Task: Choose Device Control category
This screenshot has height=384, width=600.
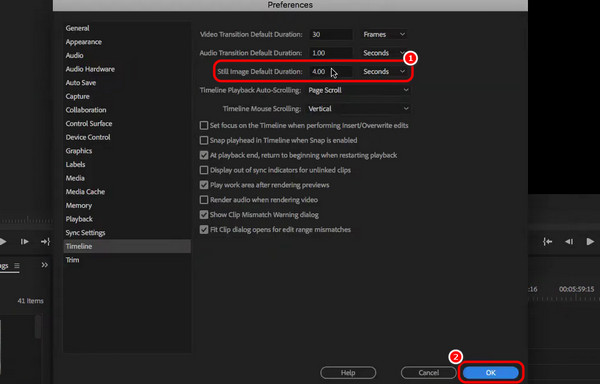Action: coord(88,137)
